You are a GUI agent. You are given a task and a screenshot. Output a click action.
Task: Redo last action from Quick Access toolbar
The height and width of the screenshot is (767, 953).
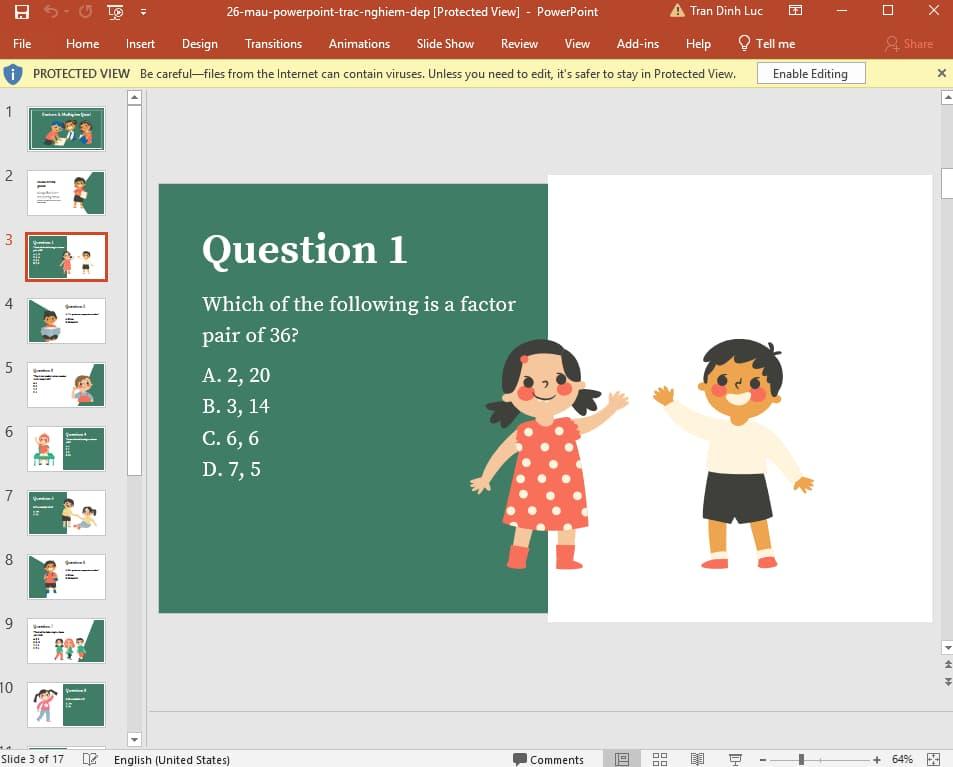tap(85, 12)
